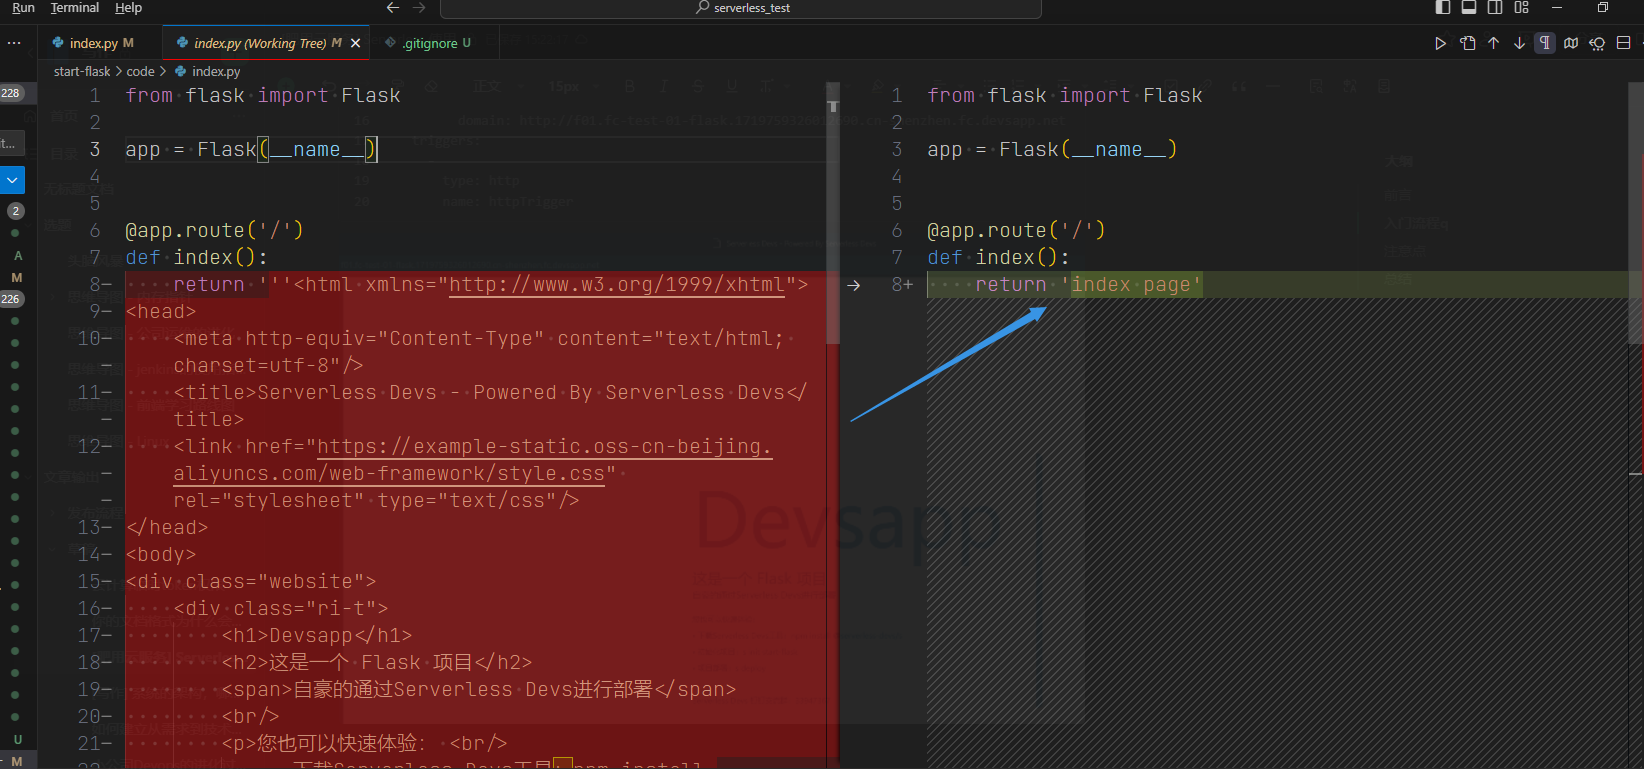Open the Run menu
This screenshot has height=769, width=1644.
coord(23,8)
